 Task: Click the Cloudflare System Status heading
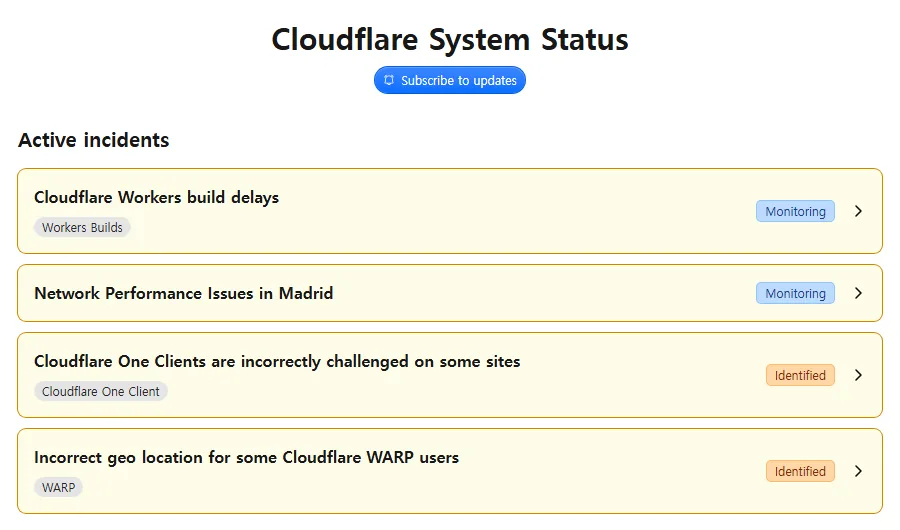(x=450, y=40)
